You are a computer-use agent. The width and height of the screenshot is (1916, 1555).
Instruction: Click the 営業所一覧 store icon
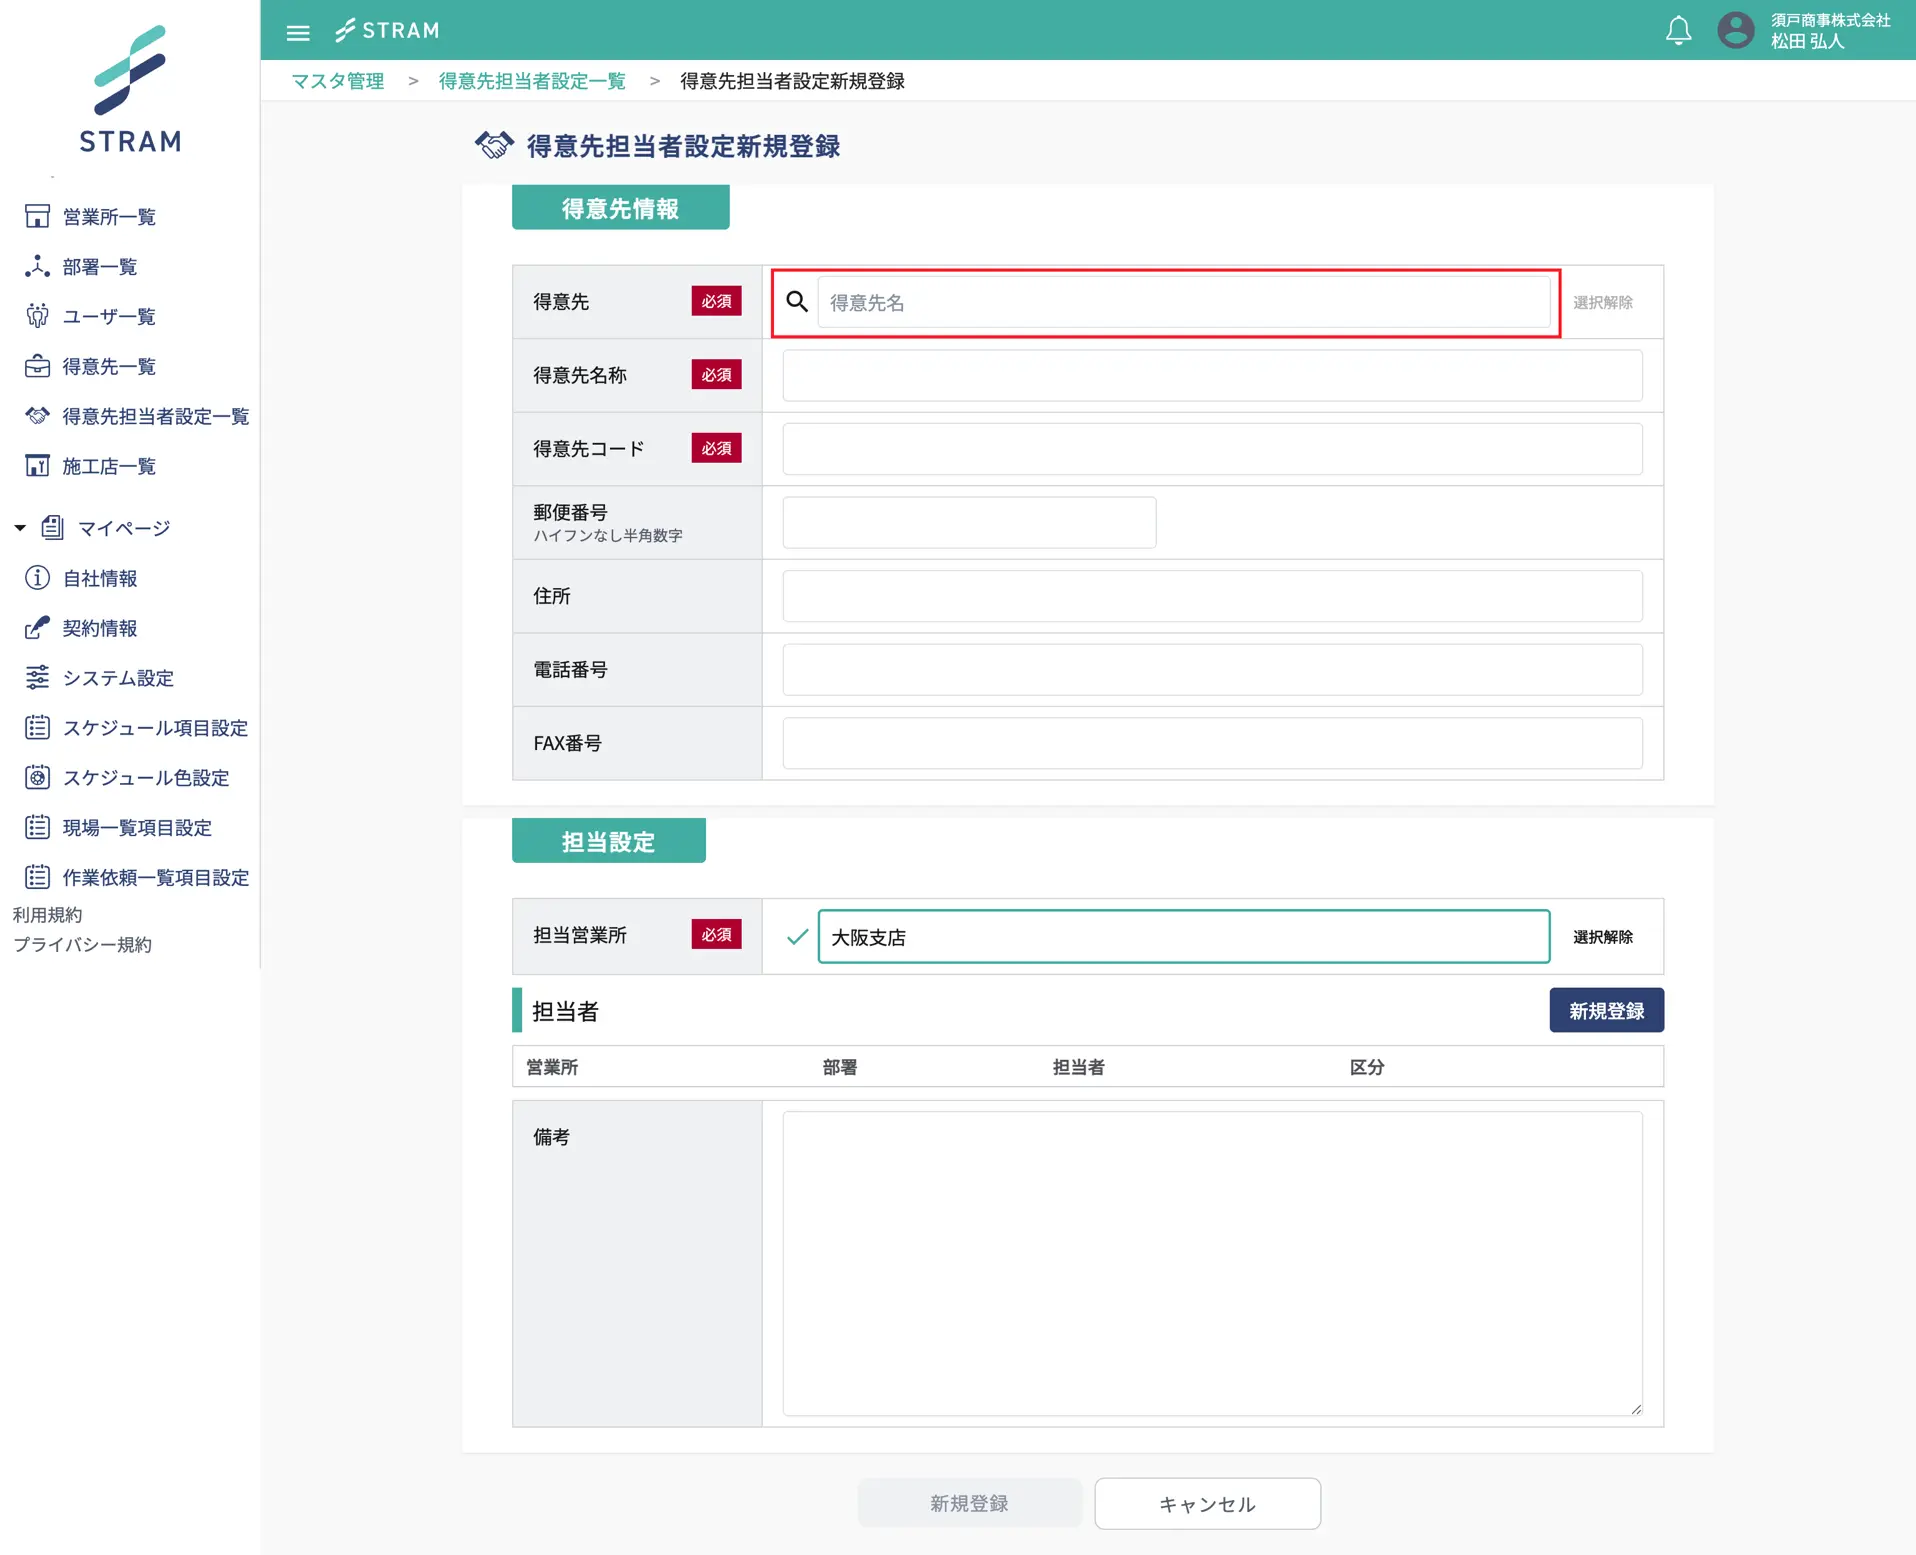[x=37, y=217]
